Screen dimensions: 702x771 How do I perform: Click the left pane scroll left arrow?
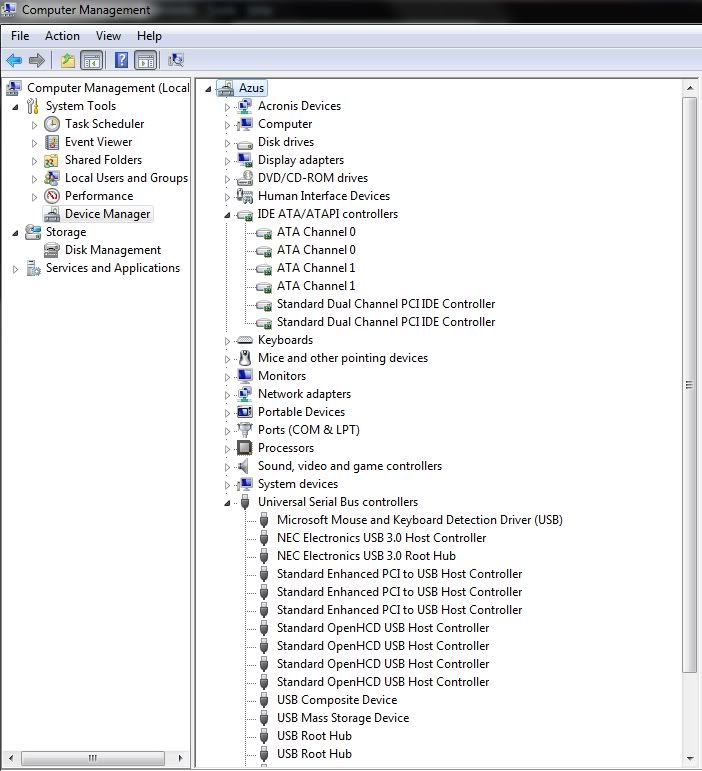pos(11,758)
